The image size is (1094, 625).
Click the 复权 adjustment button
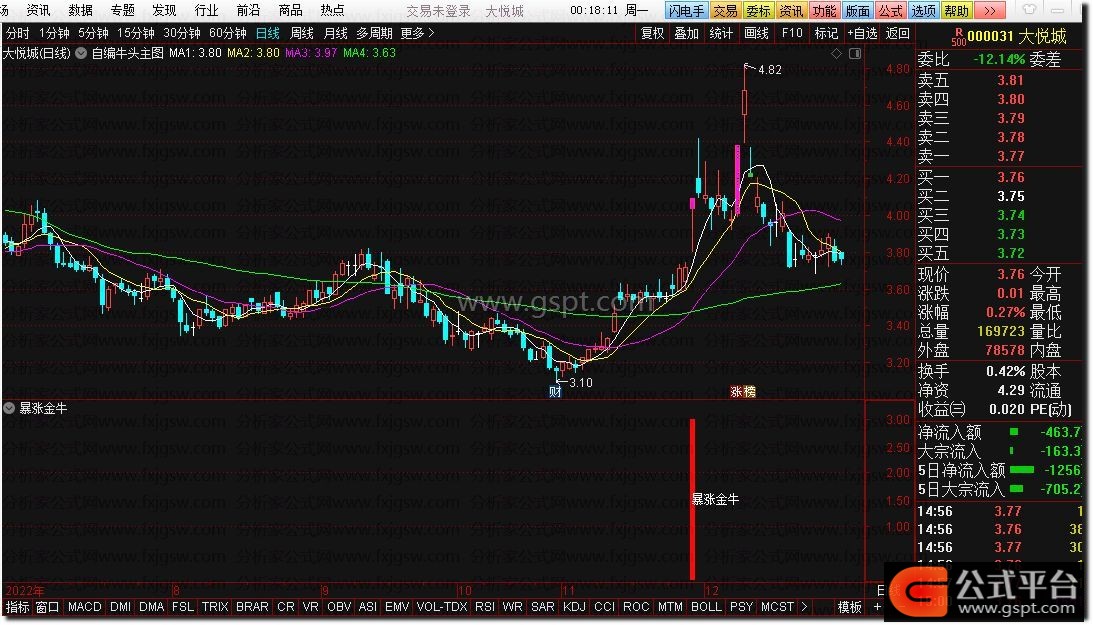[652, 33]
